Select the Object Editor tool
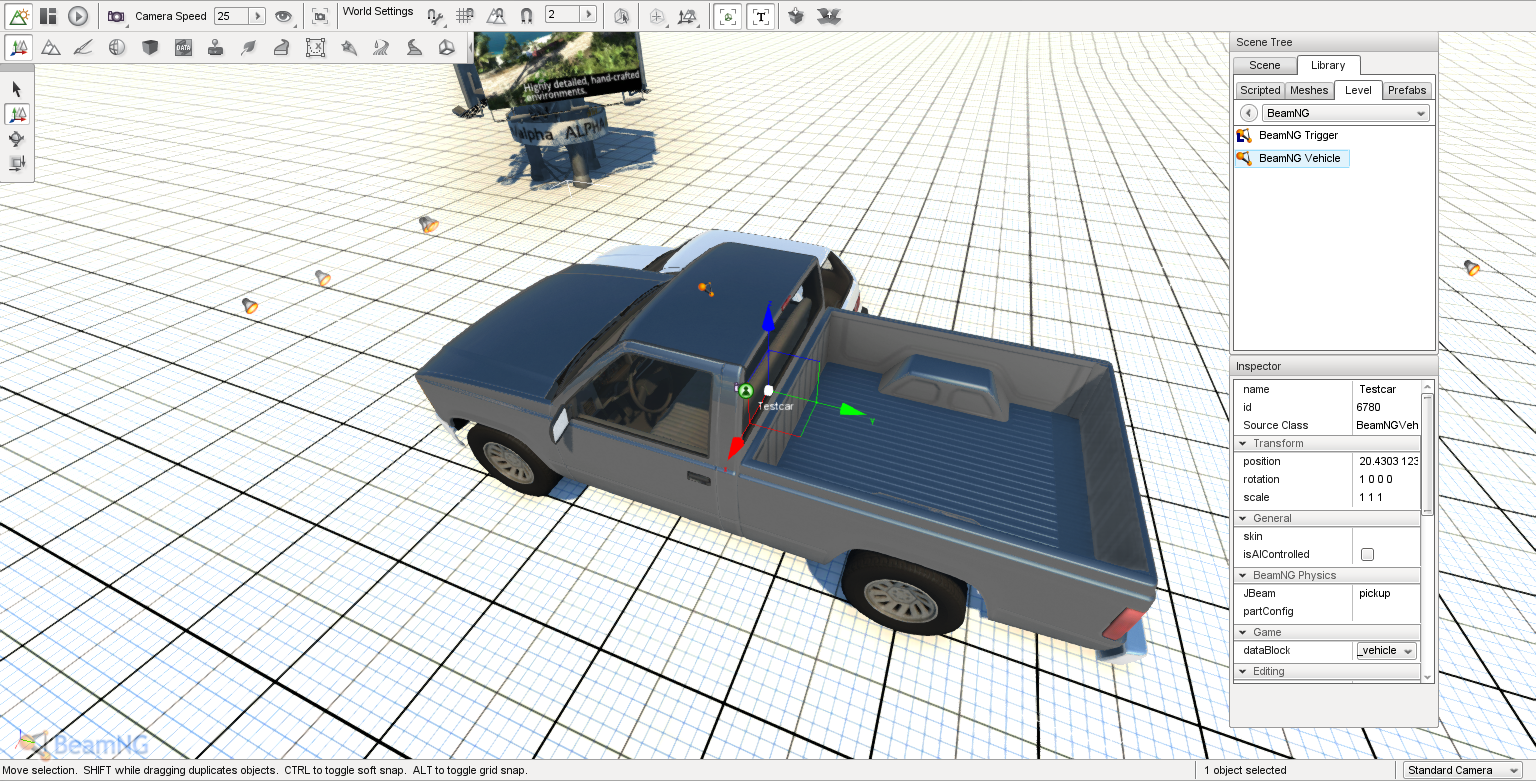Image resolution: width=1536 pixels, height=781 pixels. 18,47
